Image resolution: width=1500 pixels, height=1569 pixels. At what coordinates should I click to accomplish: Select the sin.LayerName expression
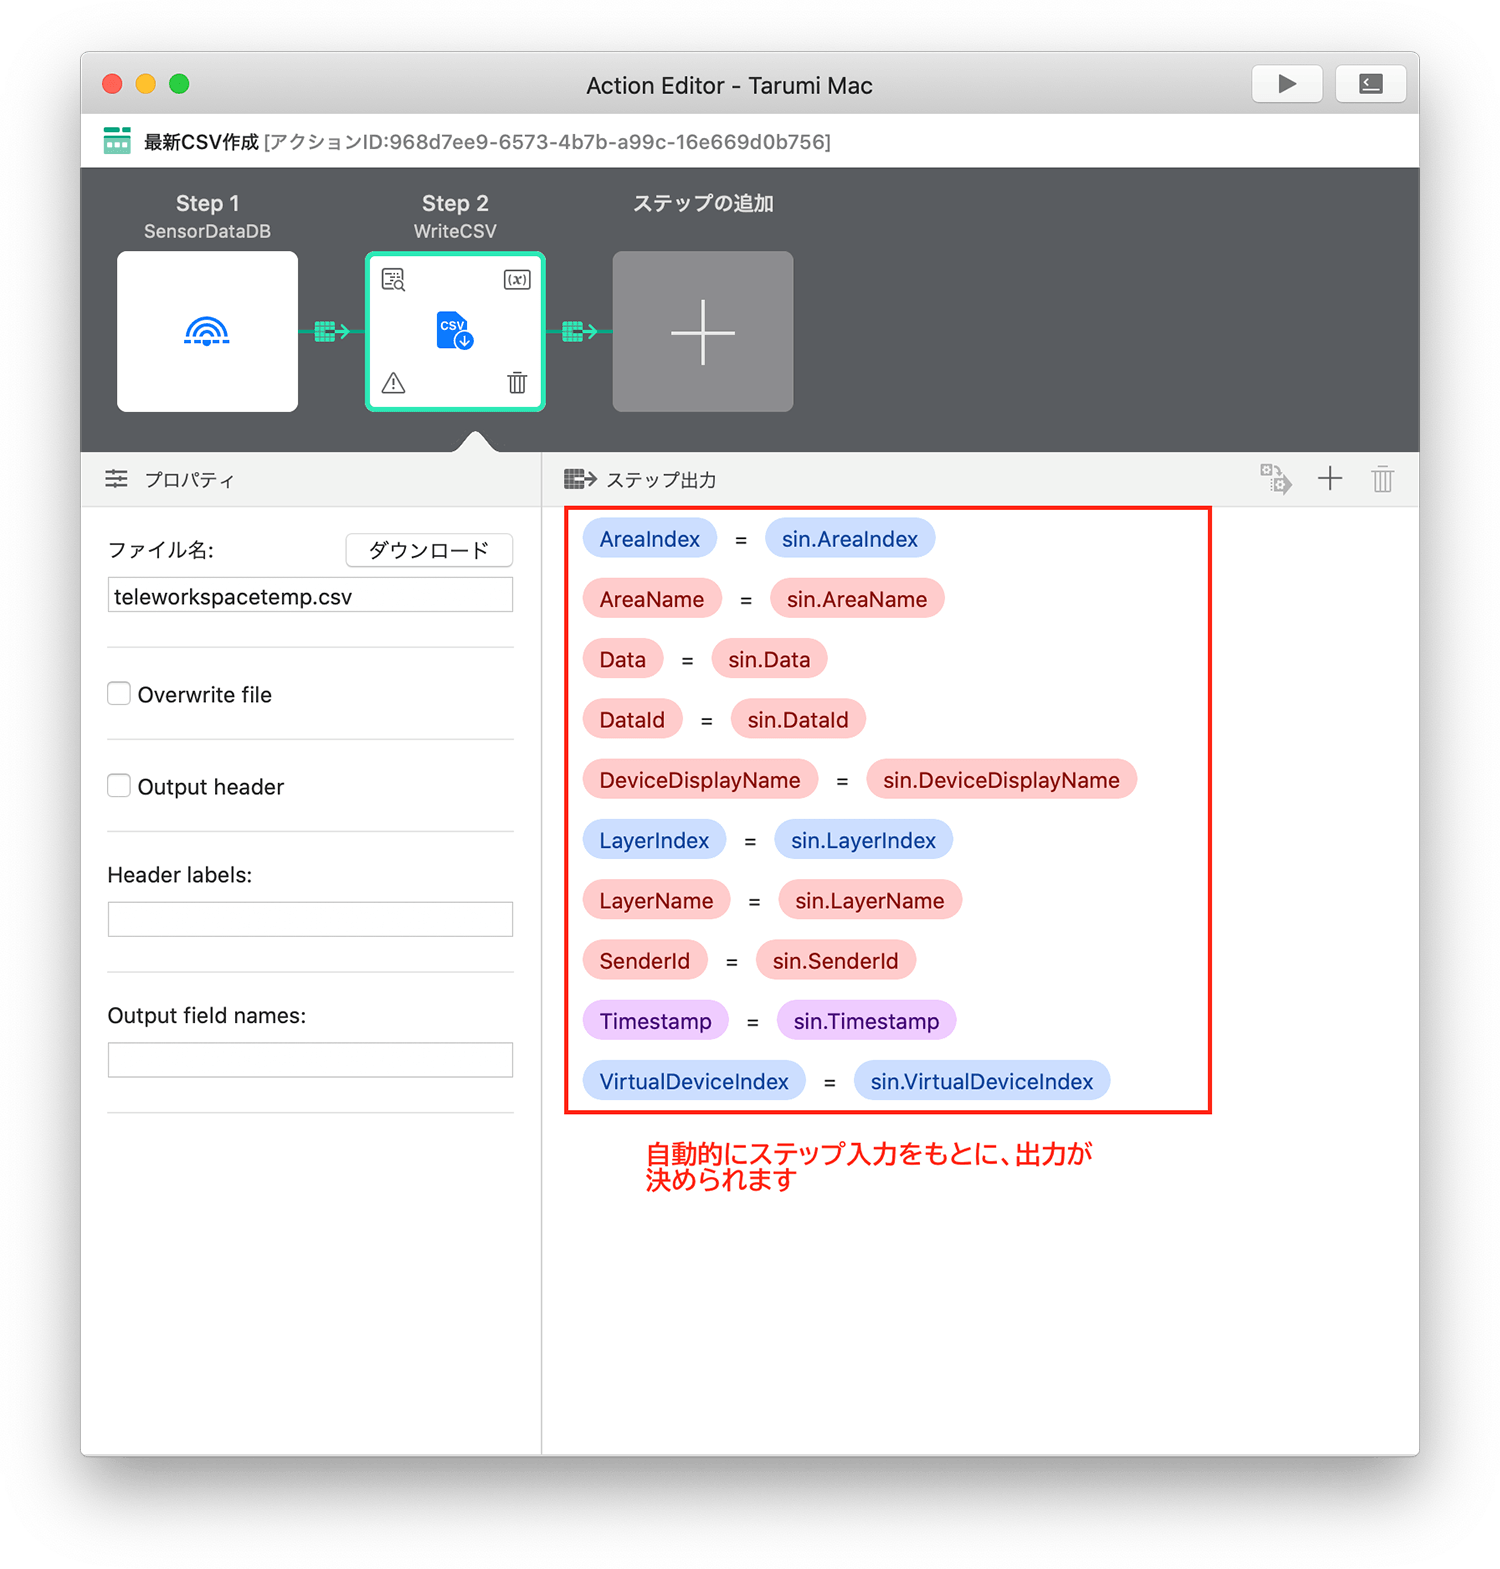coord(870,900)
